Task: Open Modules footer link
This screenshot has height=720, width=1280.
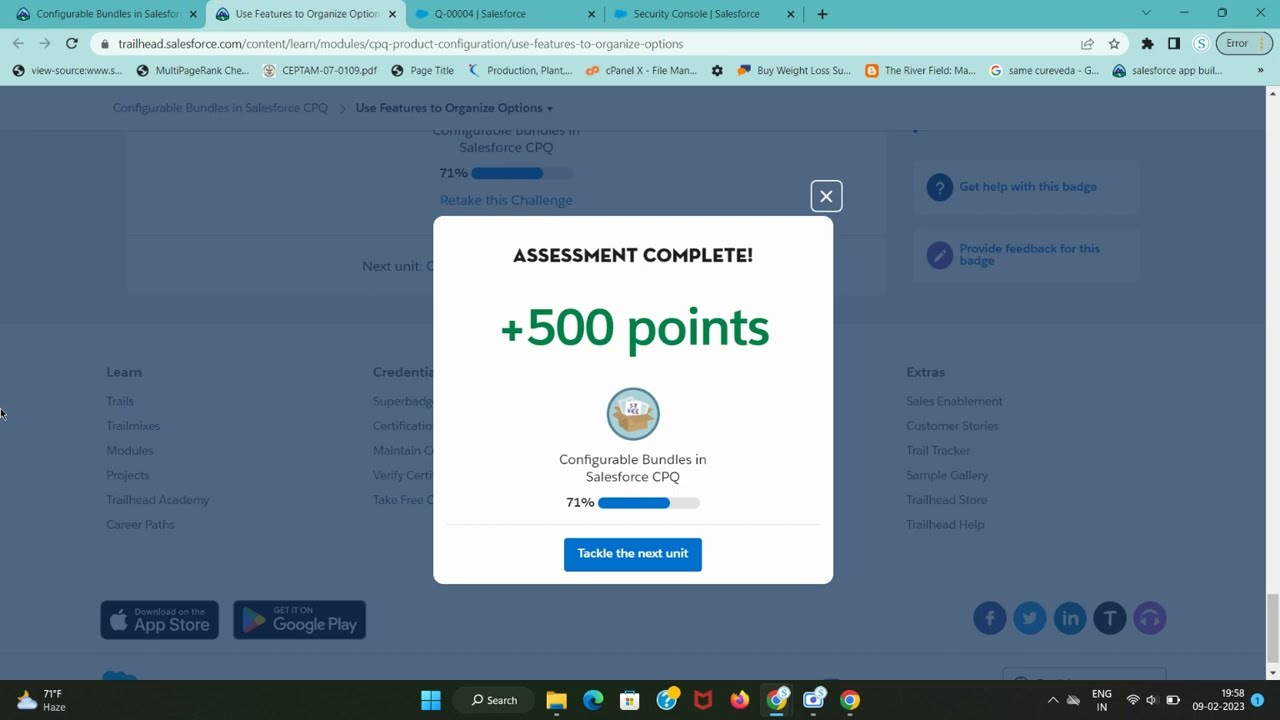Action: [x=130, y=451]
